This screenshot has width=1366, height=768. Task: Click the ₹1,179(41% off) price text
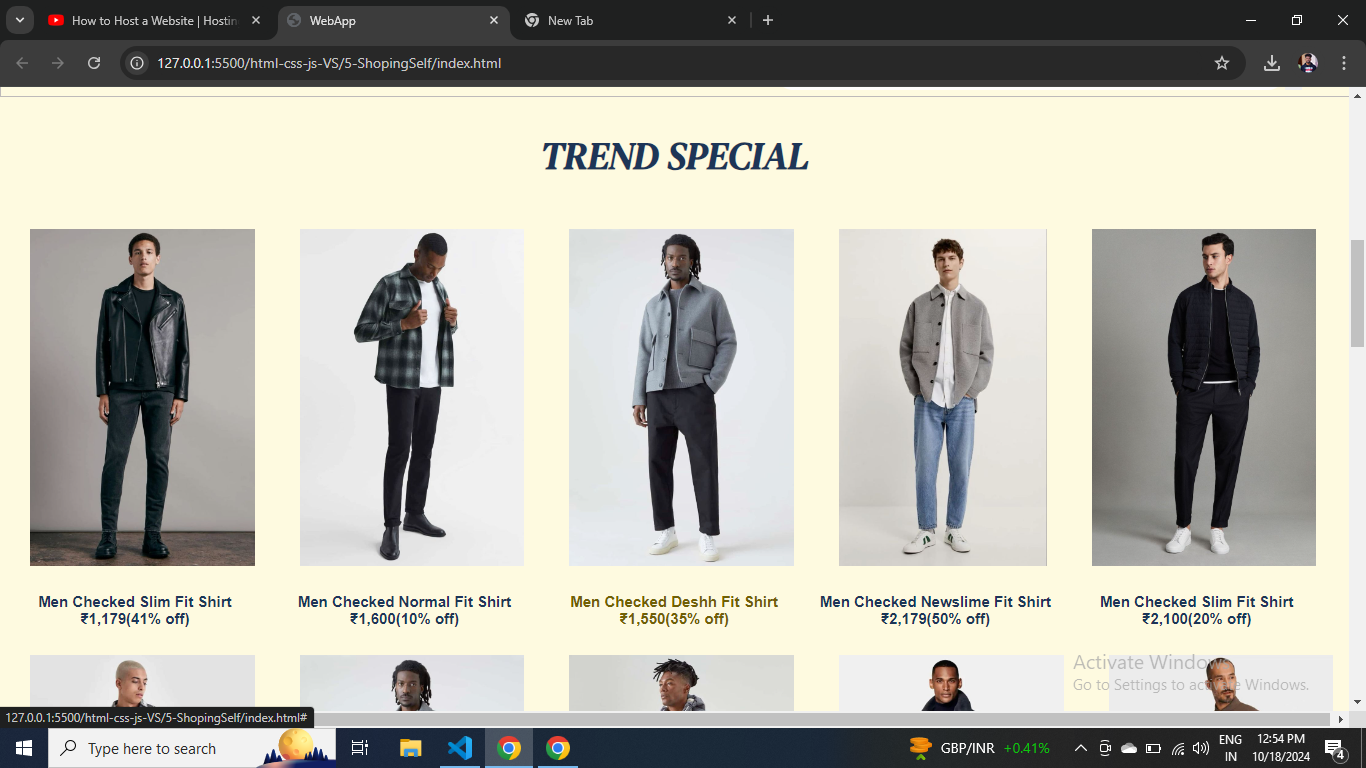pyautogui.click(x=135, y=619)
